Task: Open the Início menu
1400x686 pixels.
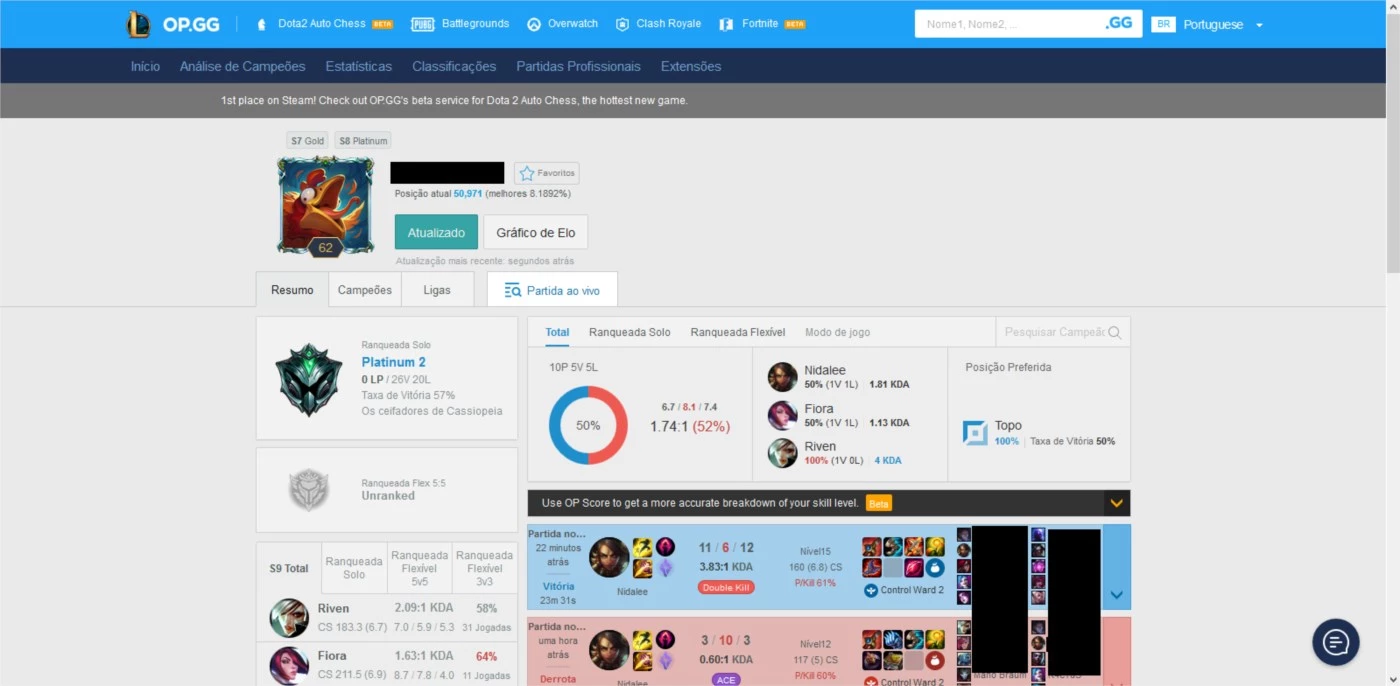Action: 145,66
